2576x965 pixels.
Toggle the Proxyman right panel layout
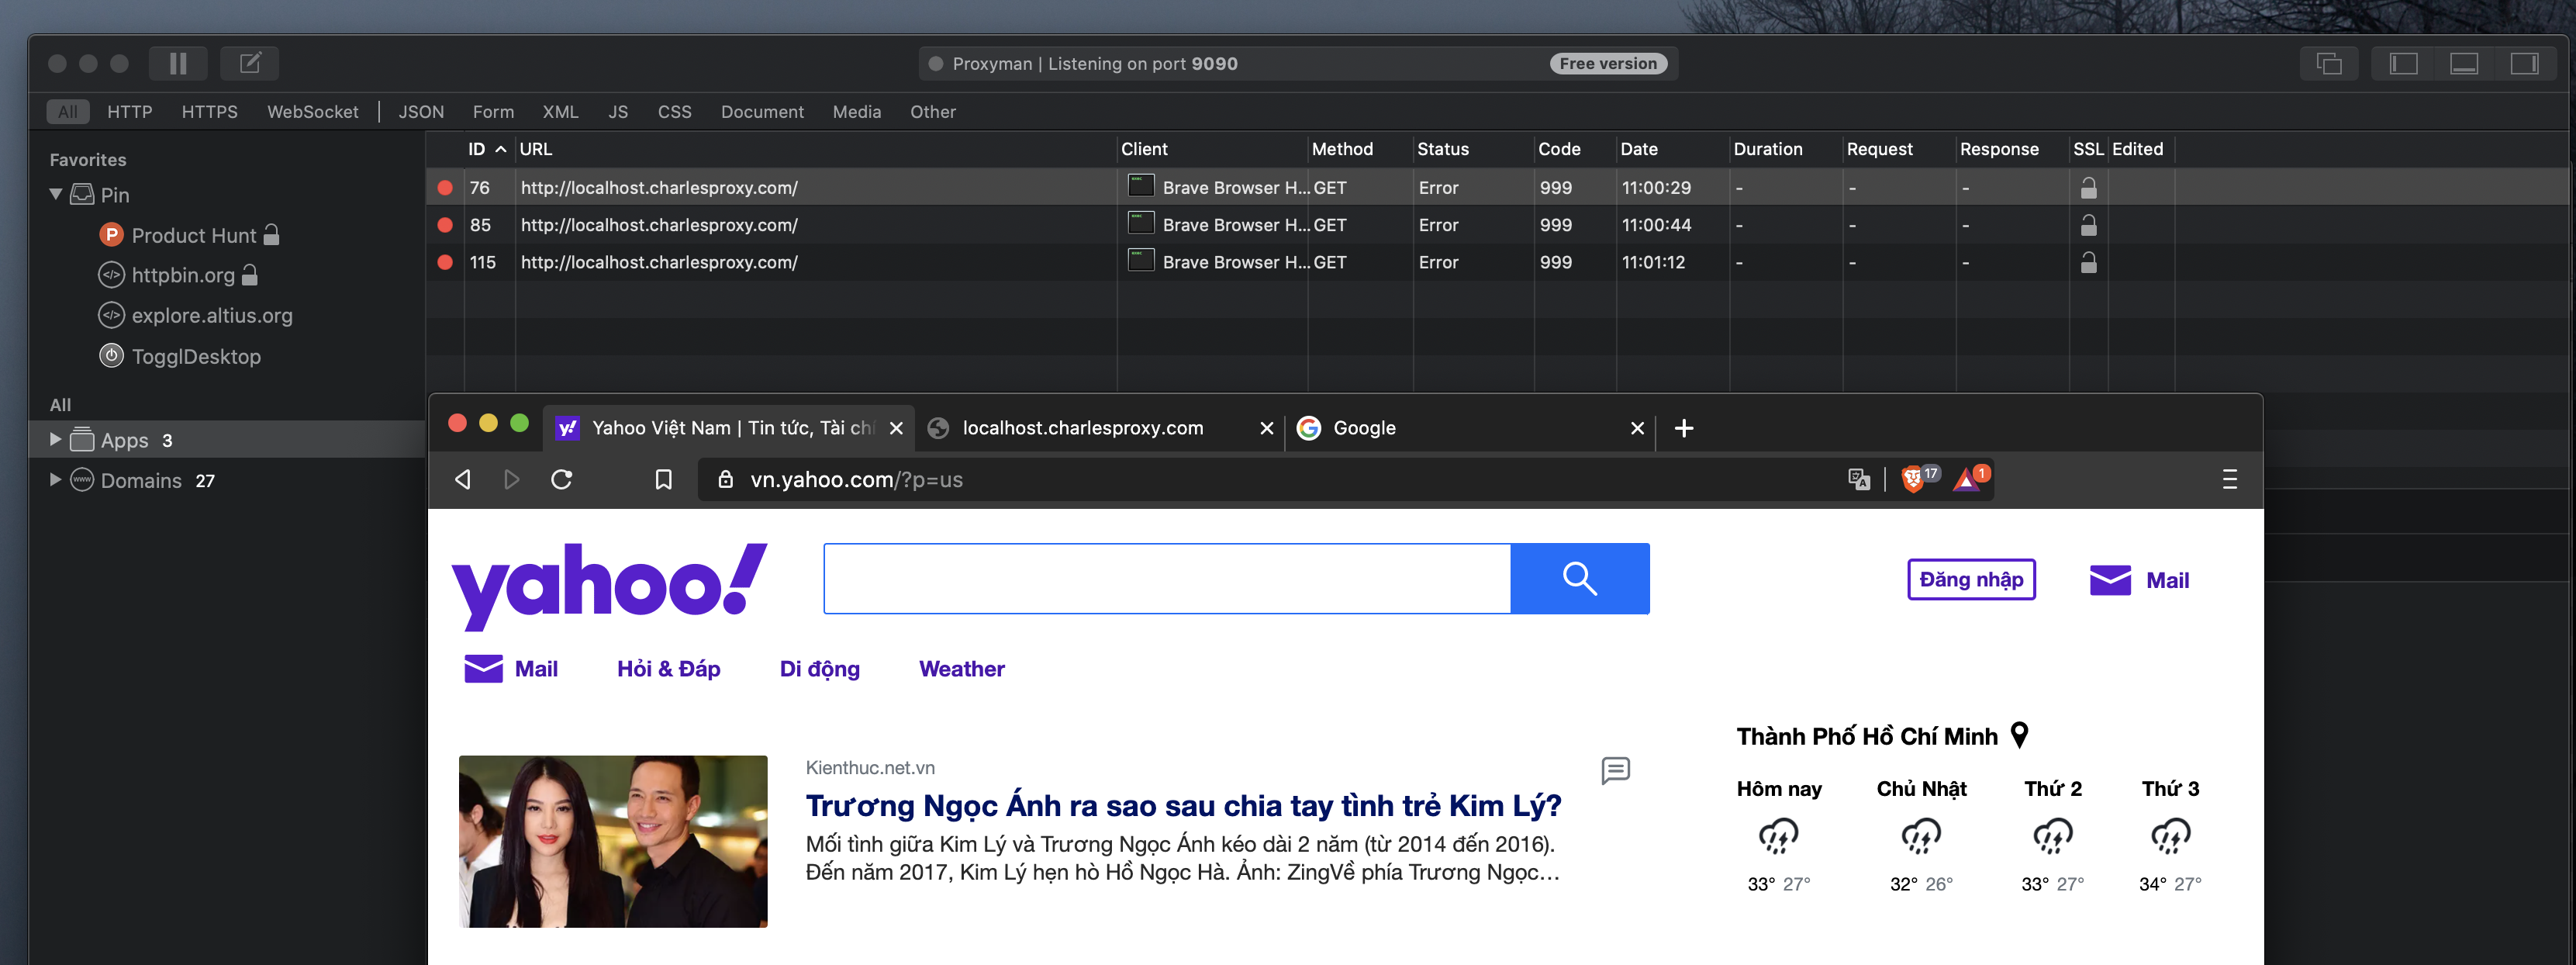[x=2524, y=63]
